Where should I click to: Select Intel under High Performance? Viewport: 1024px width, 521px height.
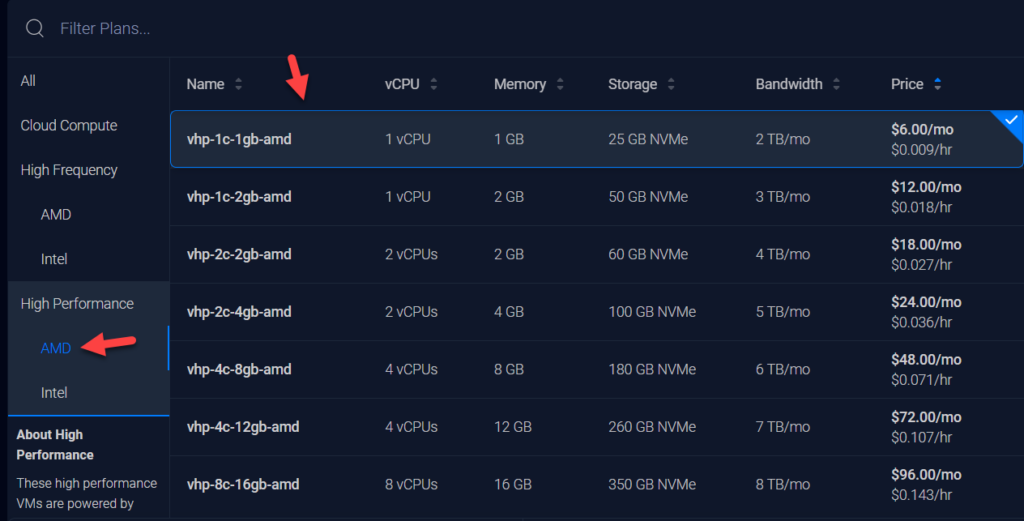54,393
